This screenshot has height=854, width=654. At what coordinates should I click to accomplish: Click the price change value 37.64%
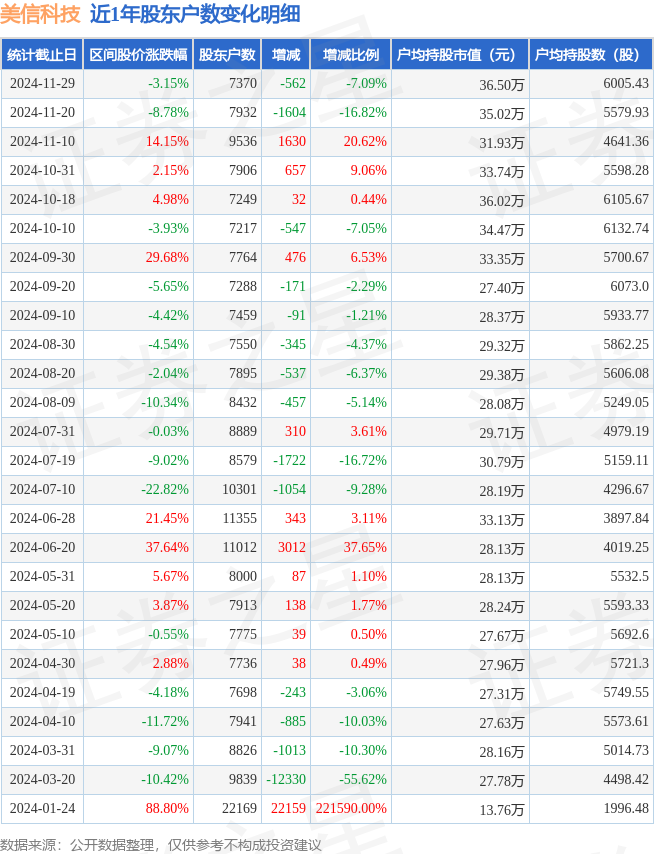click(167, 547)
